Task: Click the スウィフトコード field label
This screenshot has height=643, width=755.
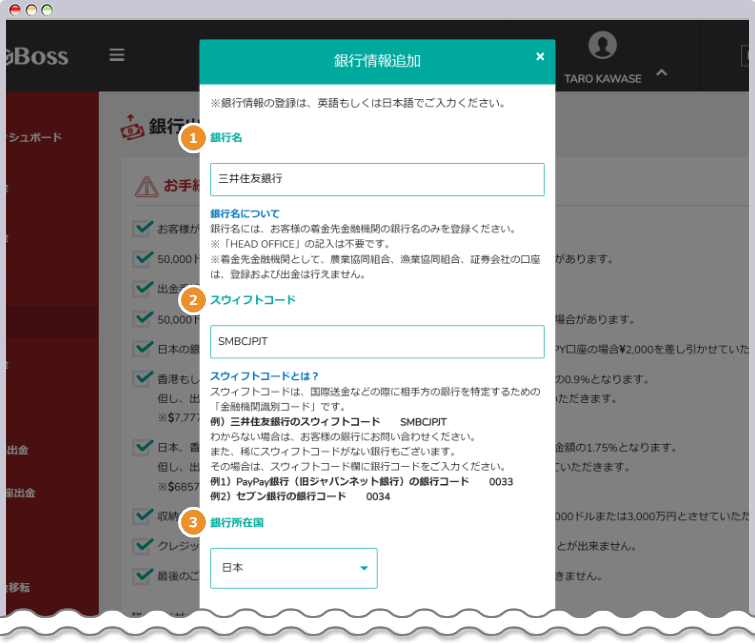Action: point(253,300)
